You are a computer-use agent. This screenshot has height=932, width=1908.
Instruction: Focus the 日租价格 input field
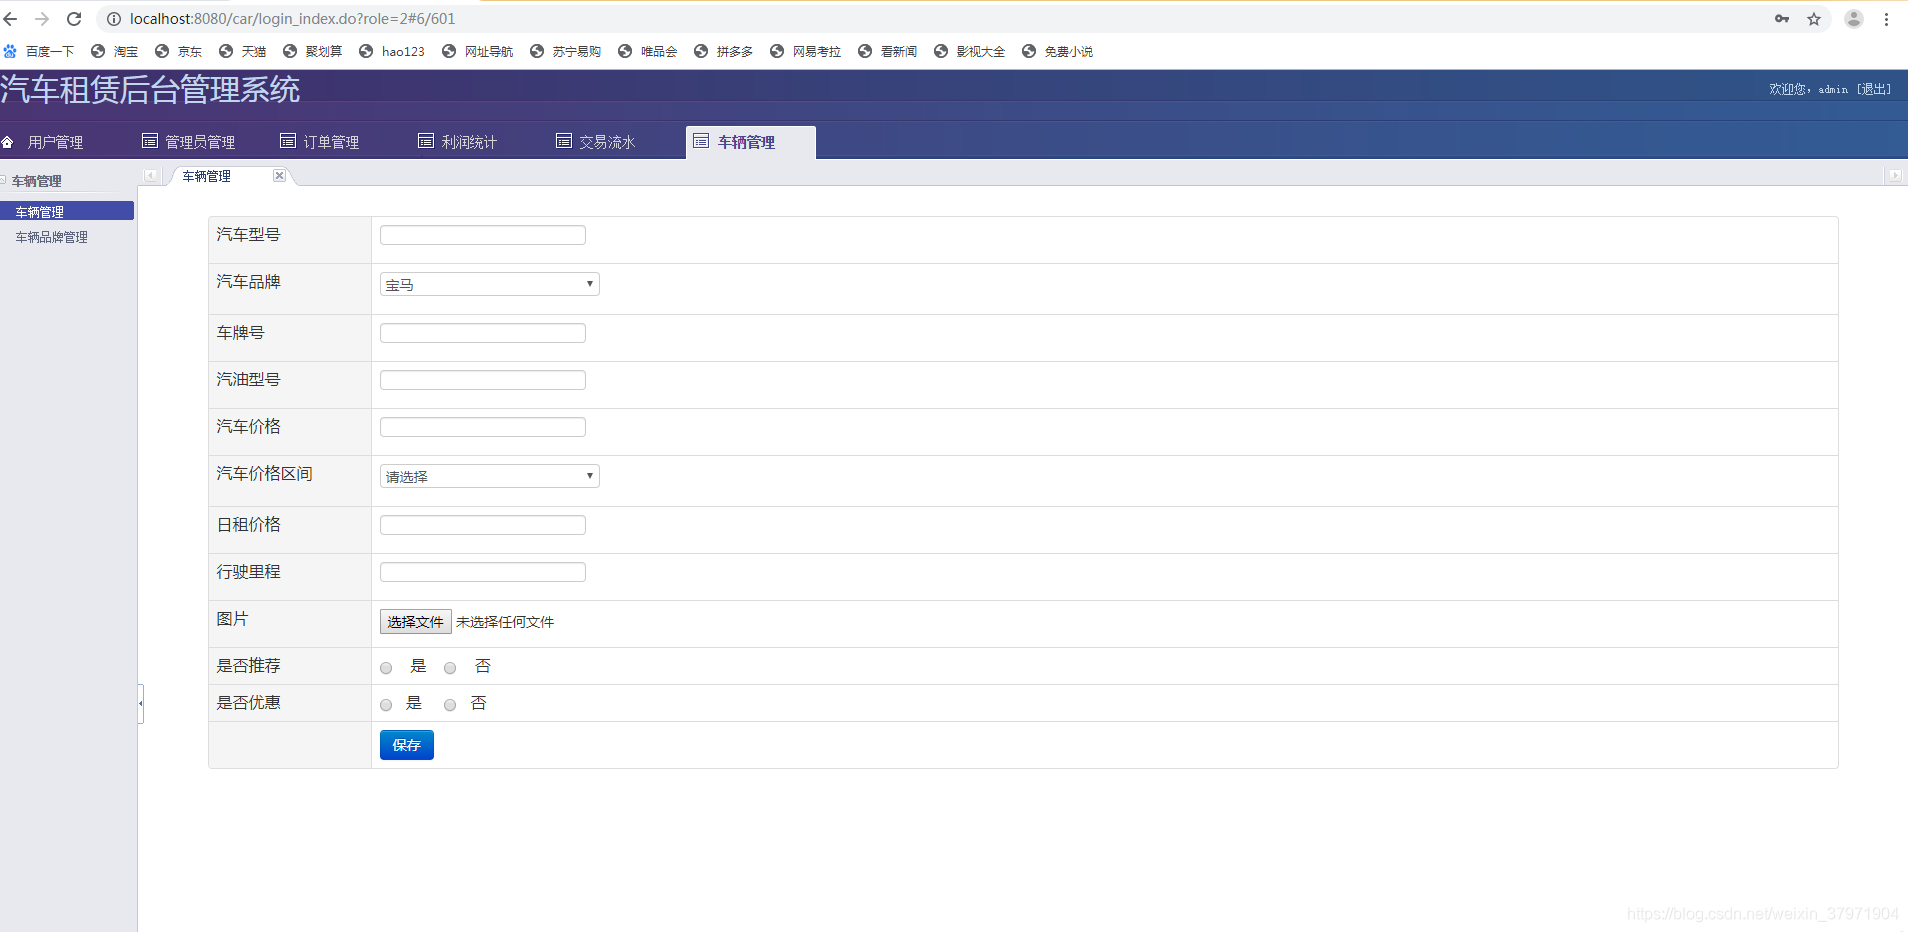(x=483, y=525)
